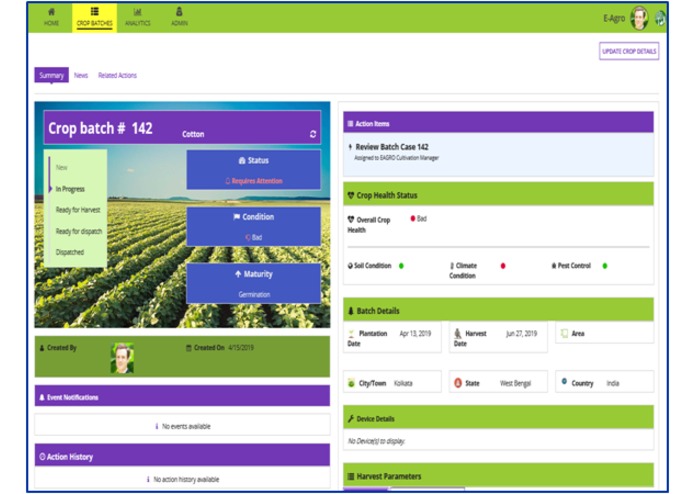The width and height of the screenshot is (695, 494).
Task: Select the Ready for Harvest stage
Action: (x=78, y=210)
